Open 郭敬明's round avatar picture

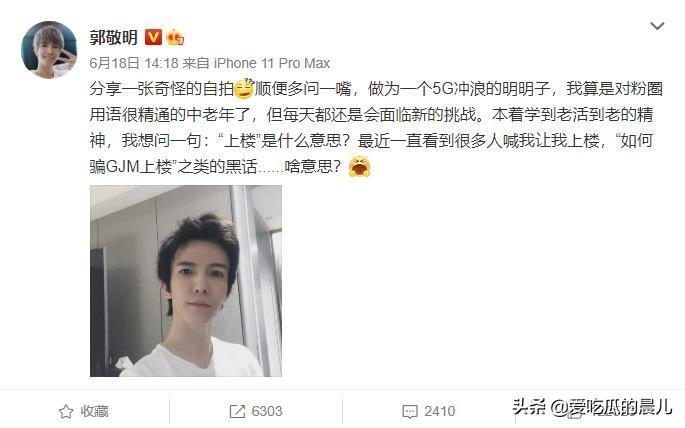coord(49,50)
